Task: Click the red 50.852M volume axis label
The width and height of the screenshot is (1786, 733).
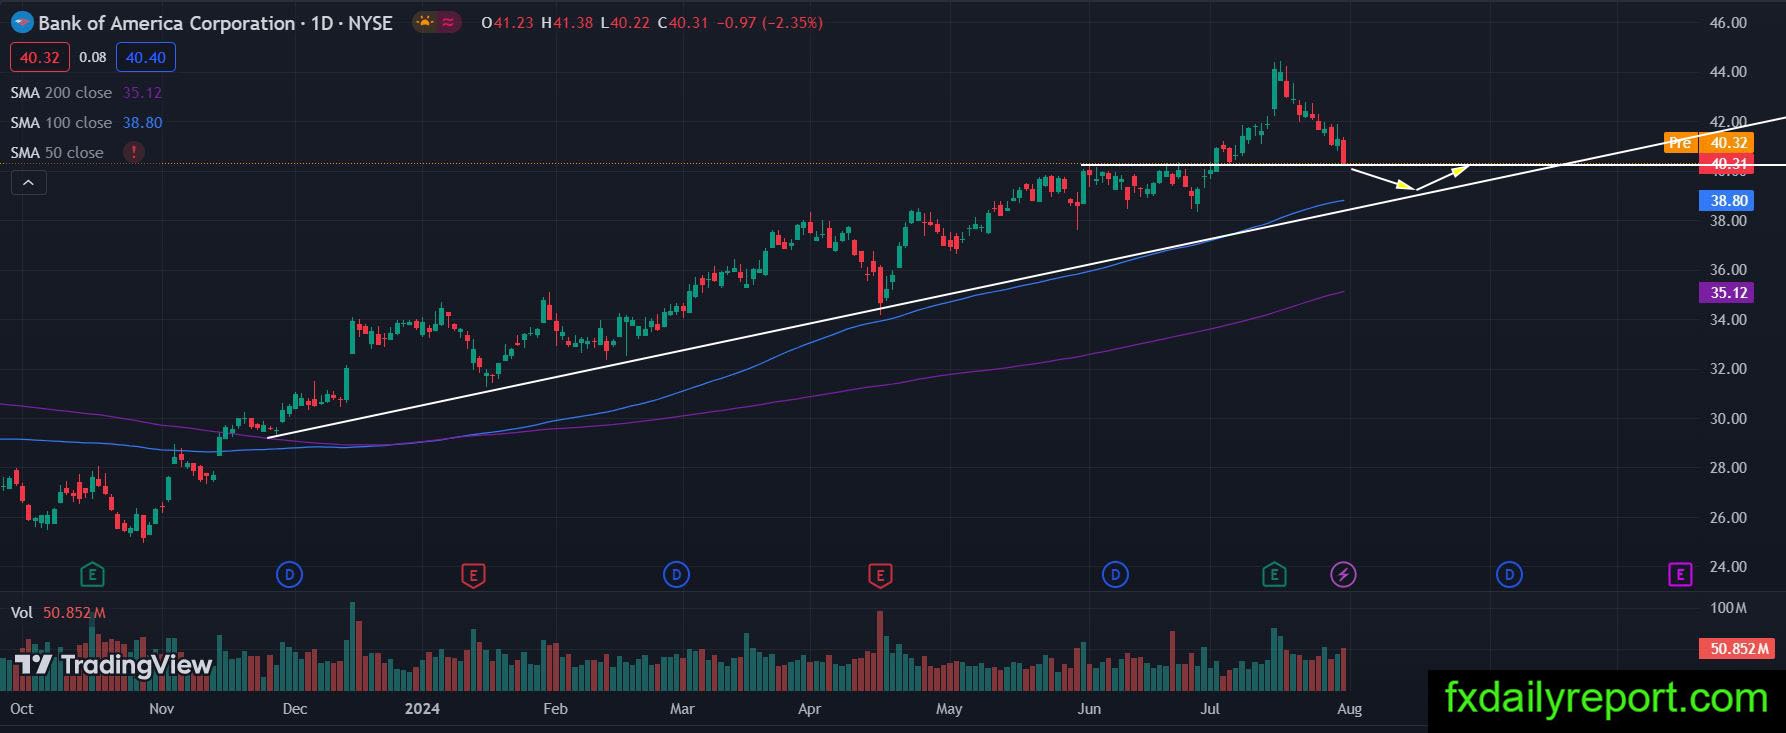Action: (1739, 648)
